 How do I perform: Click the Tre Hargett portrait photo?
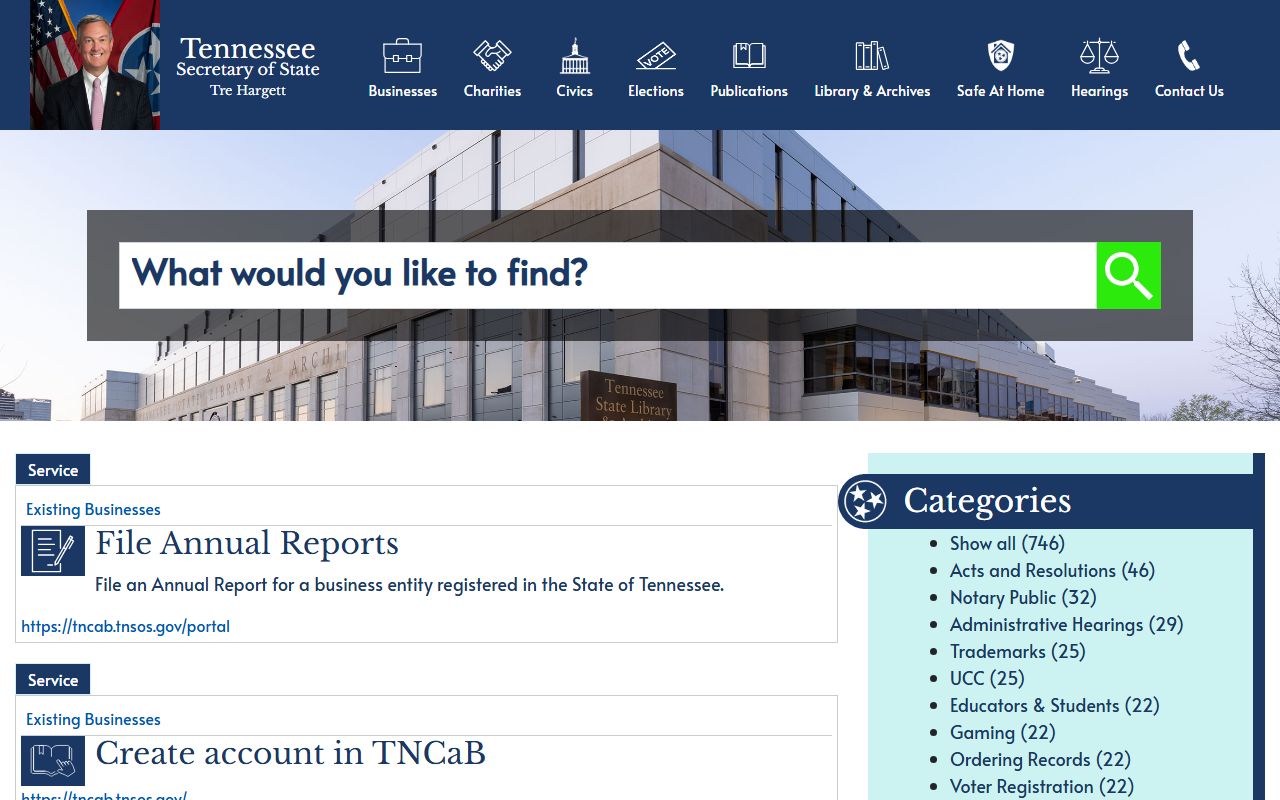click(x=95, y=65)
